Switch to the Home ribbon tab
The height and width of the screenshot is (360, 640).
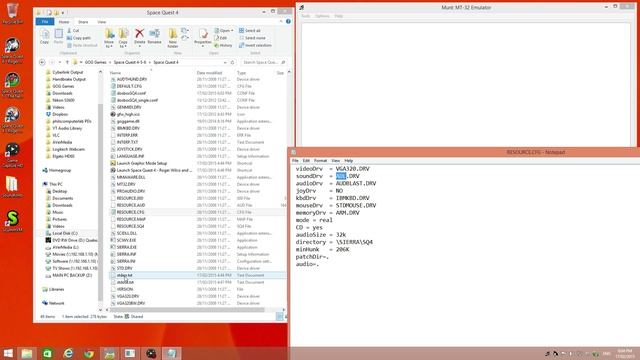(64, 22)
